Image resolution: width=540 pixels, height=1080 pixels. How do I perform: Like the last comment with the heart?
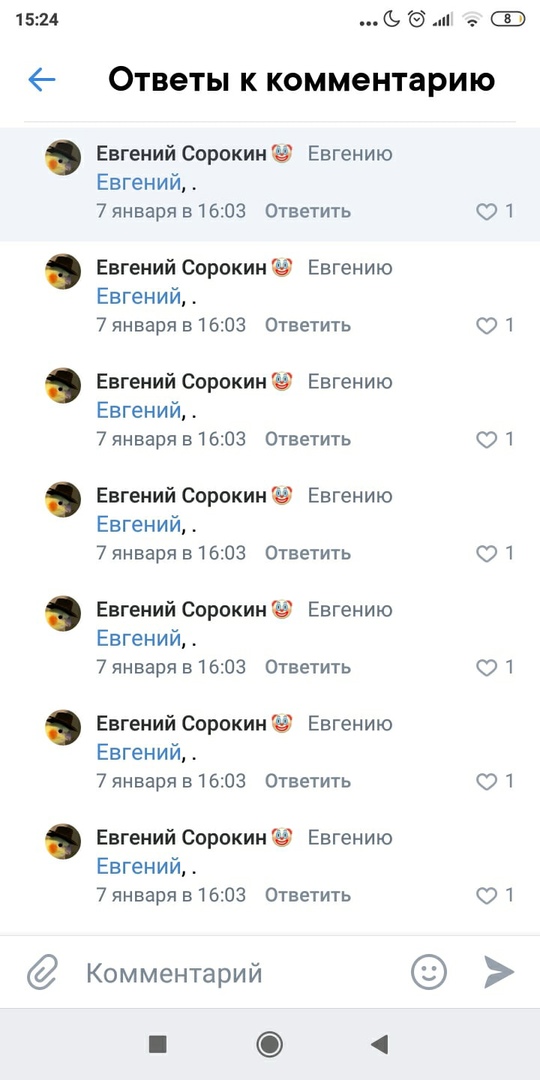(x=486, y=895)
